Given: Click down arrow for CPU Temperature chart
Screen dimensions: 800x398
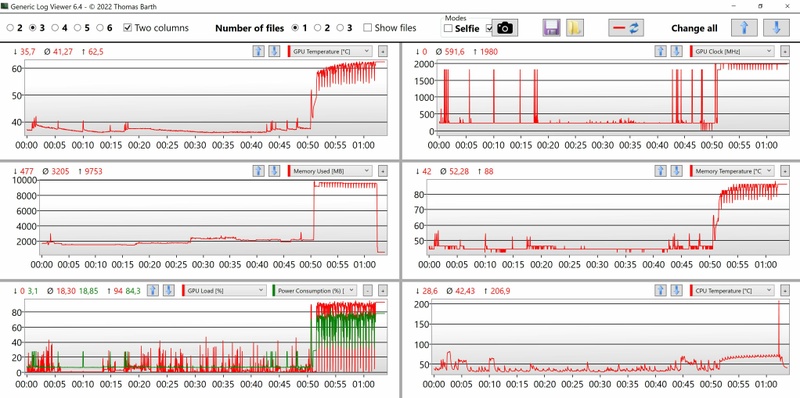Looking at the screenshot, I should pos(676,290).
